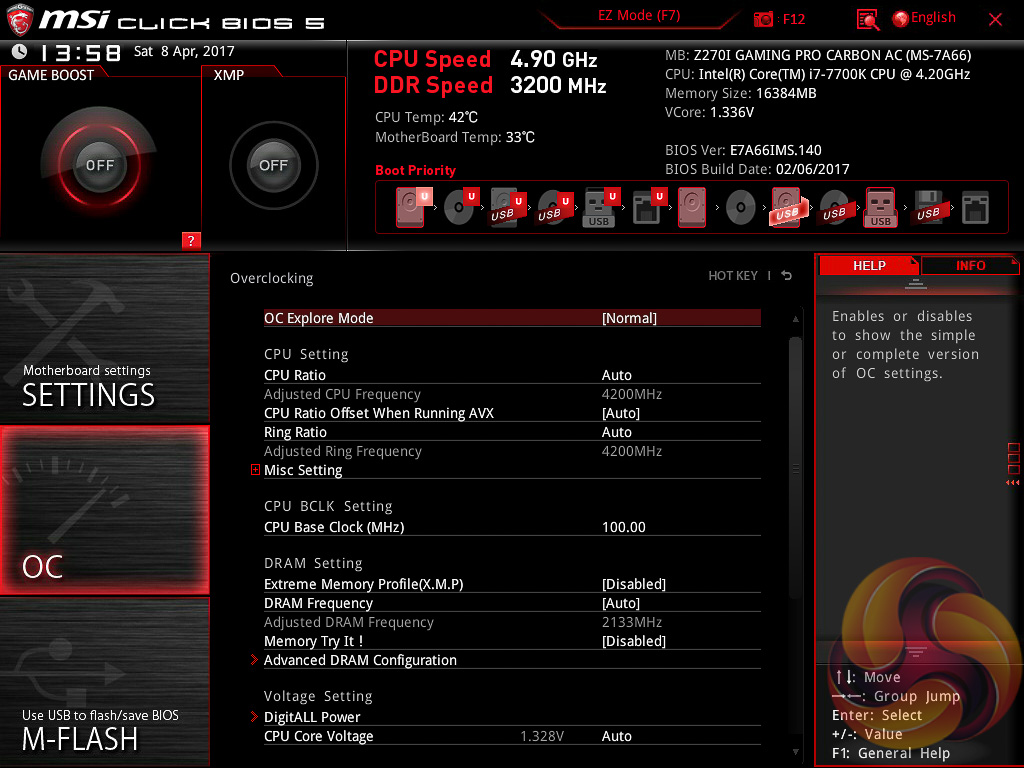The image size is (1024, 768).
Task: Click the red question mark help icon
Action: pyautogui.click(x=191, y=240)
